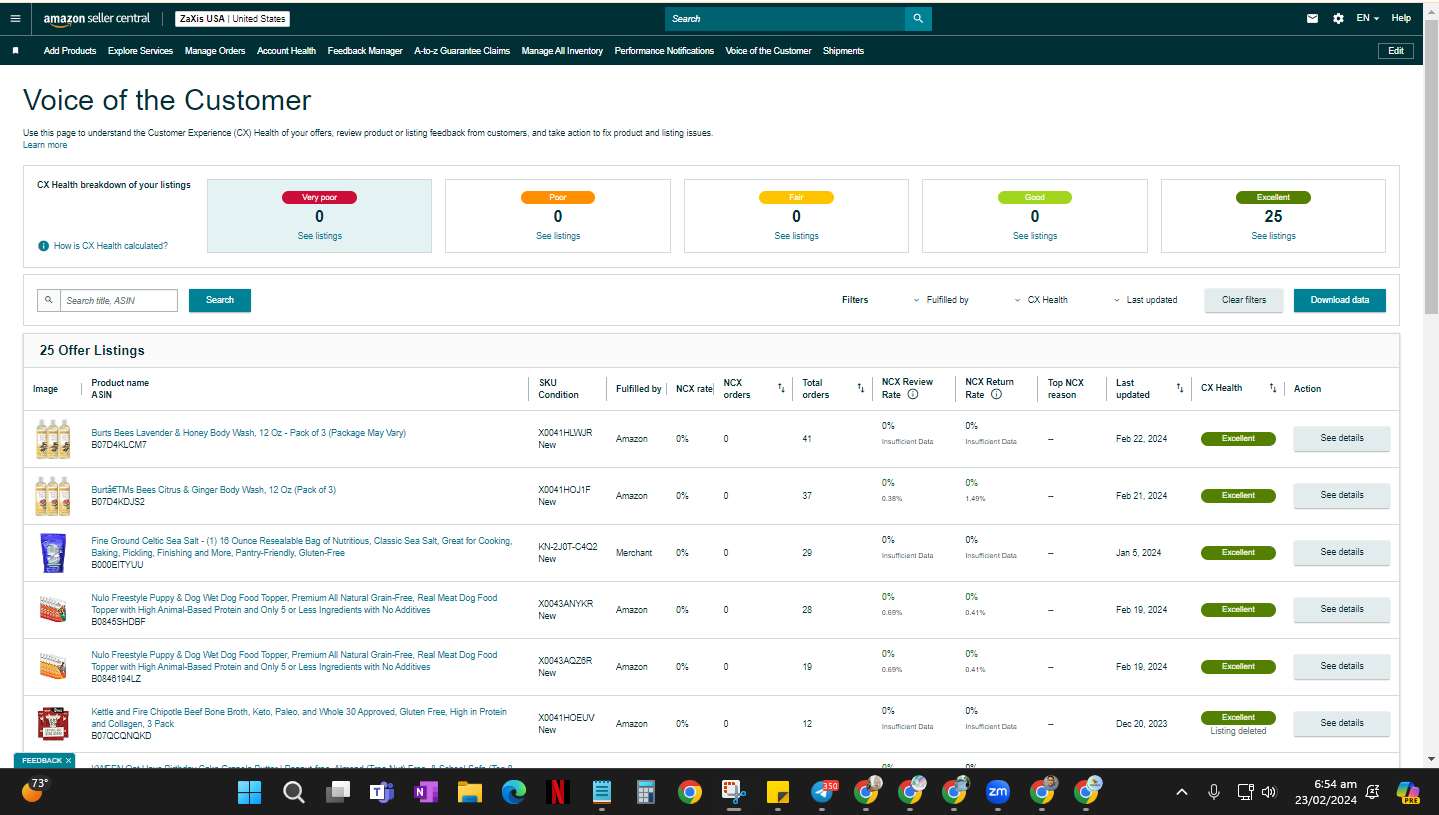Viewport: 1439px width, 815px height.
Task: Close the Feedback tab
Action: (68, 761)
